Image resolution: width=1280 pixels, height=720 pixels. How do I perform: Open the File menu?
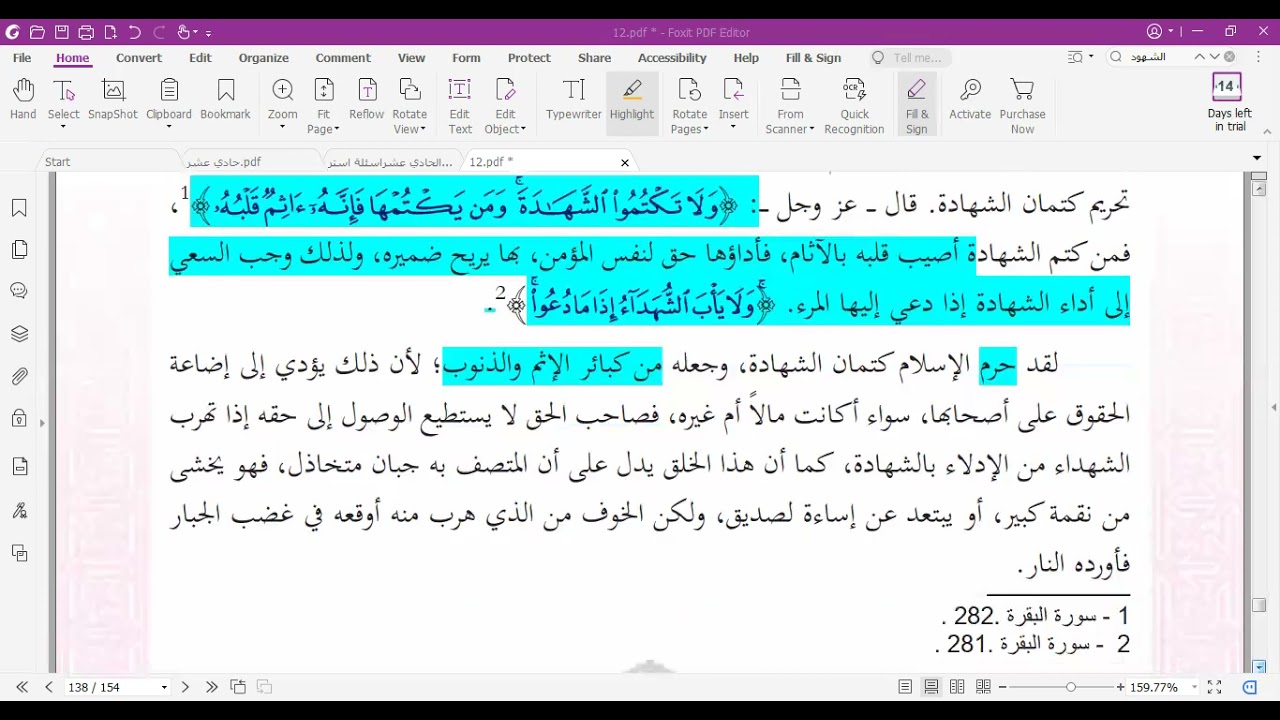(x=22, y=58)
